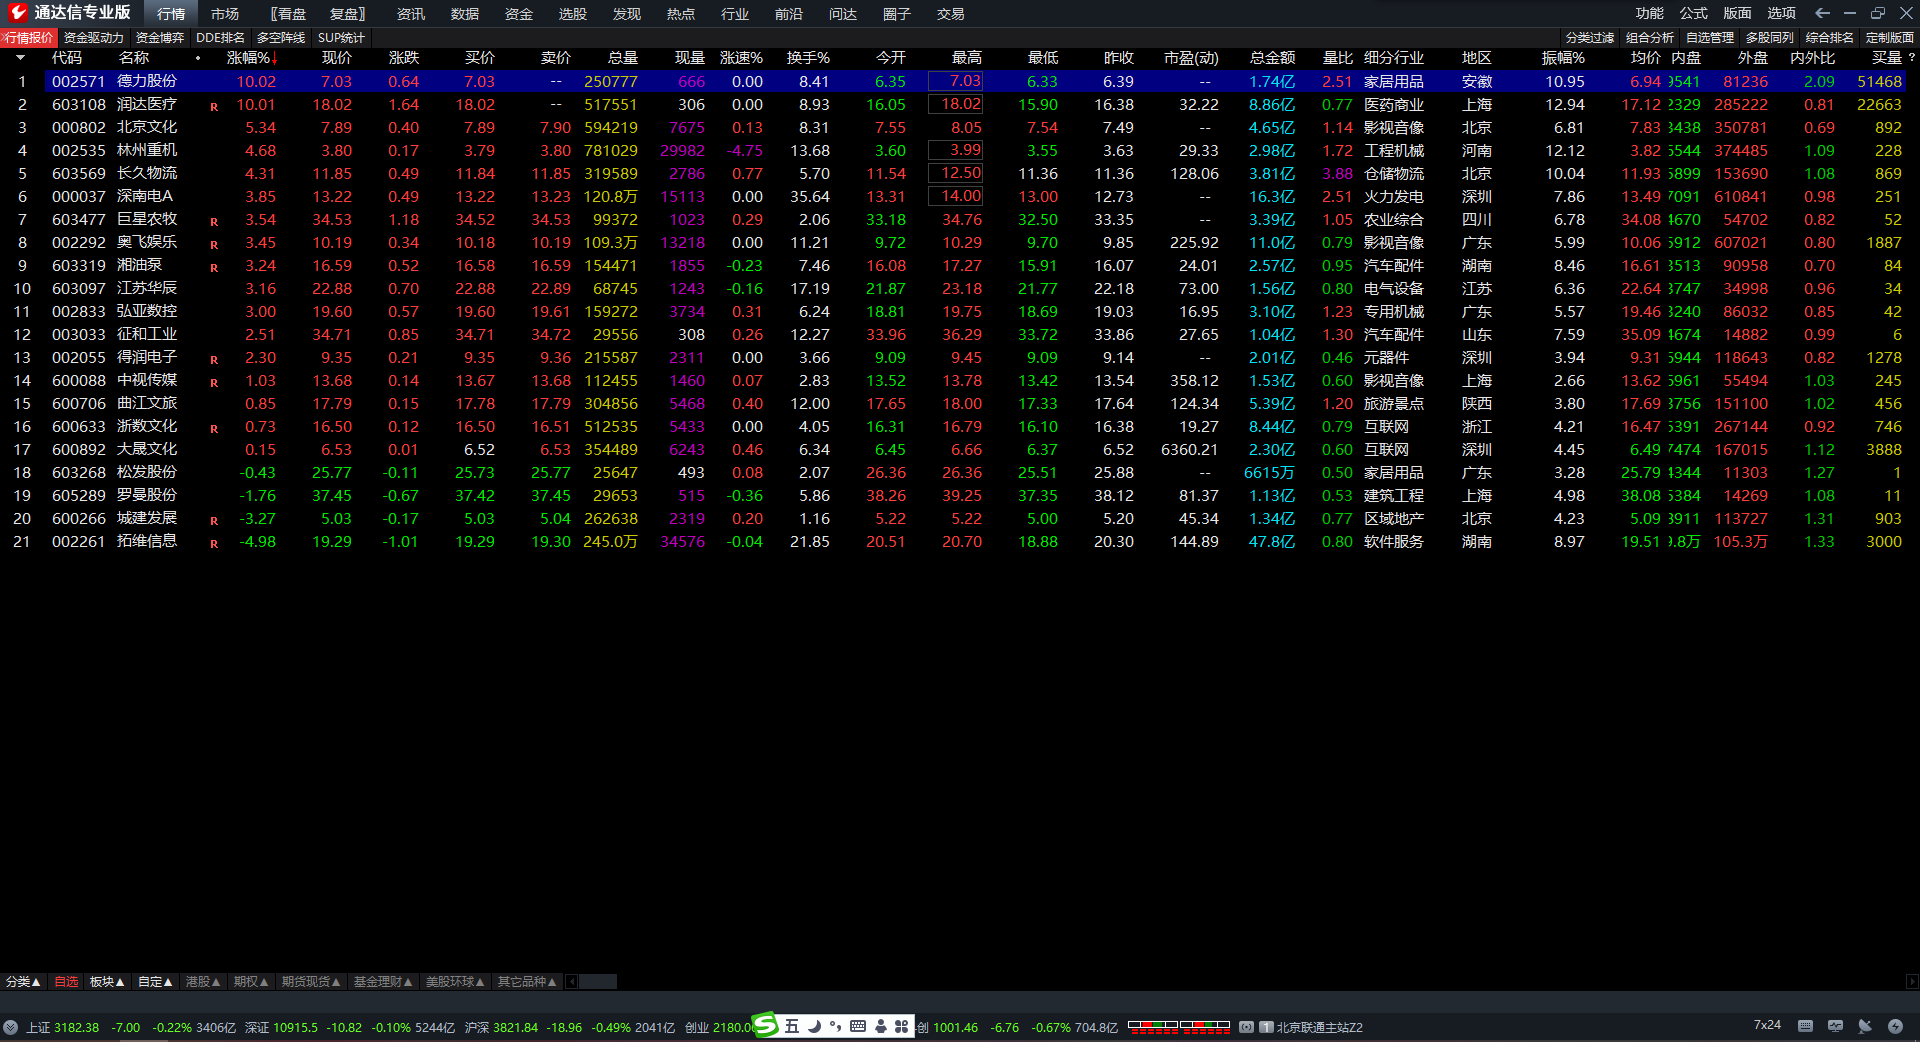
Task: Click the lightning bolt icon at bottom right
Action: 1895,1026
